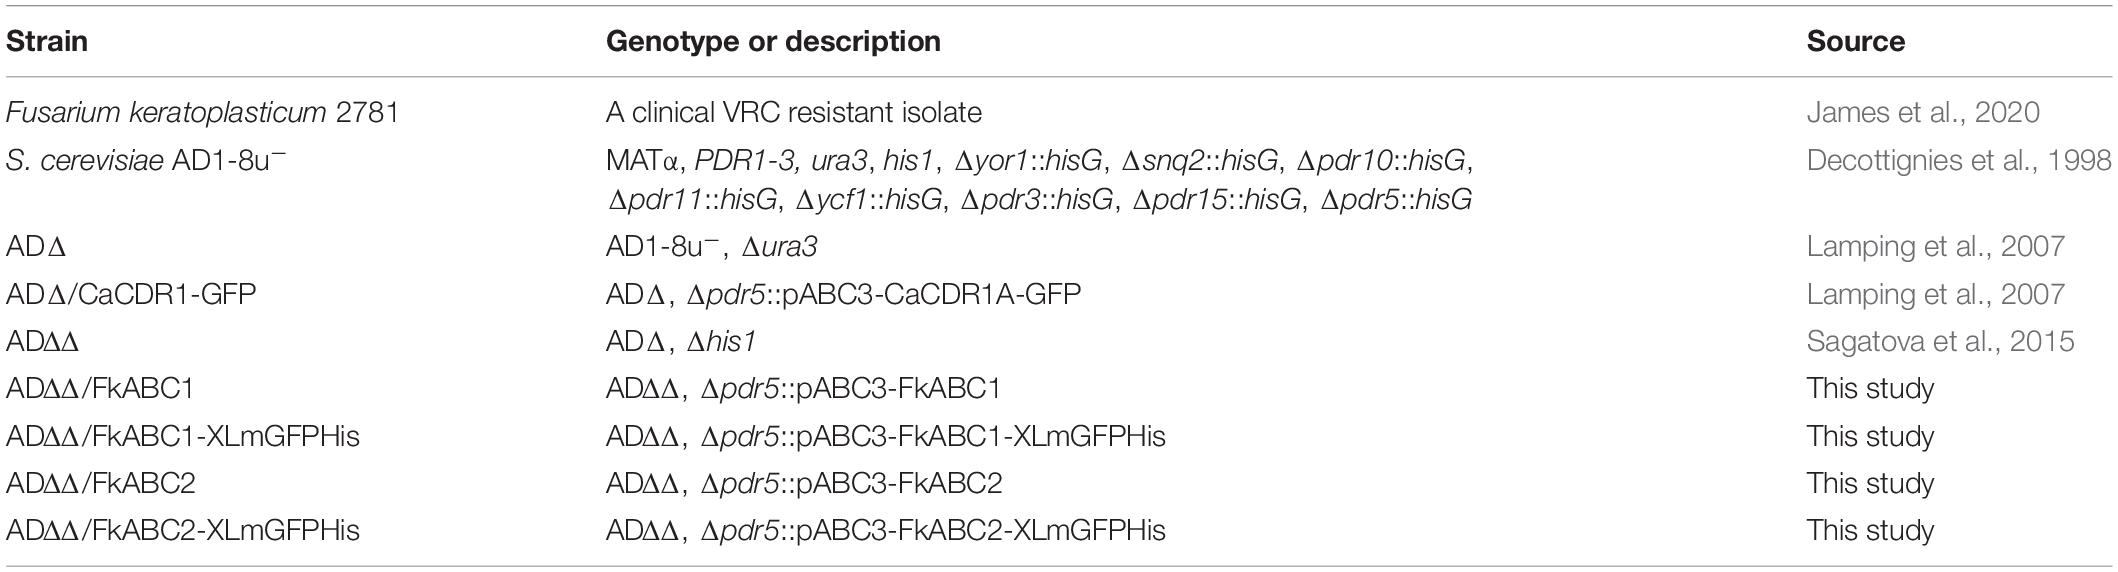Open the James et al., 2020 citation
This screenshot has height=572, width=2118.
(x=1923, y=112)
